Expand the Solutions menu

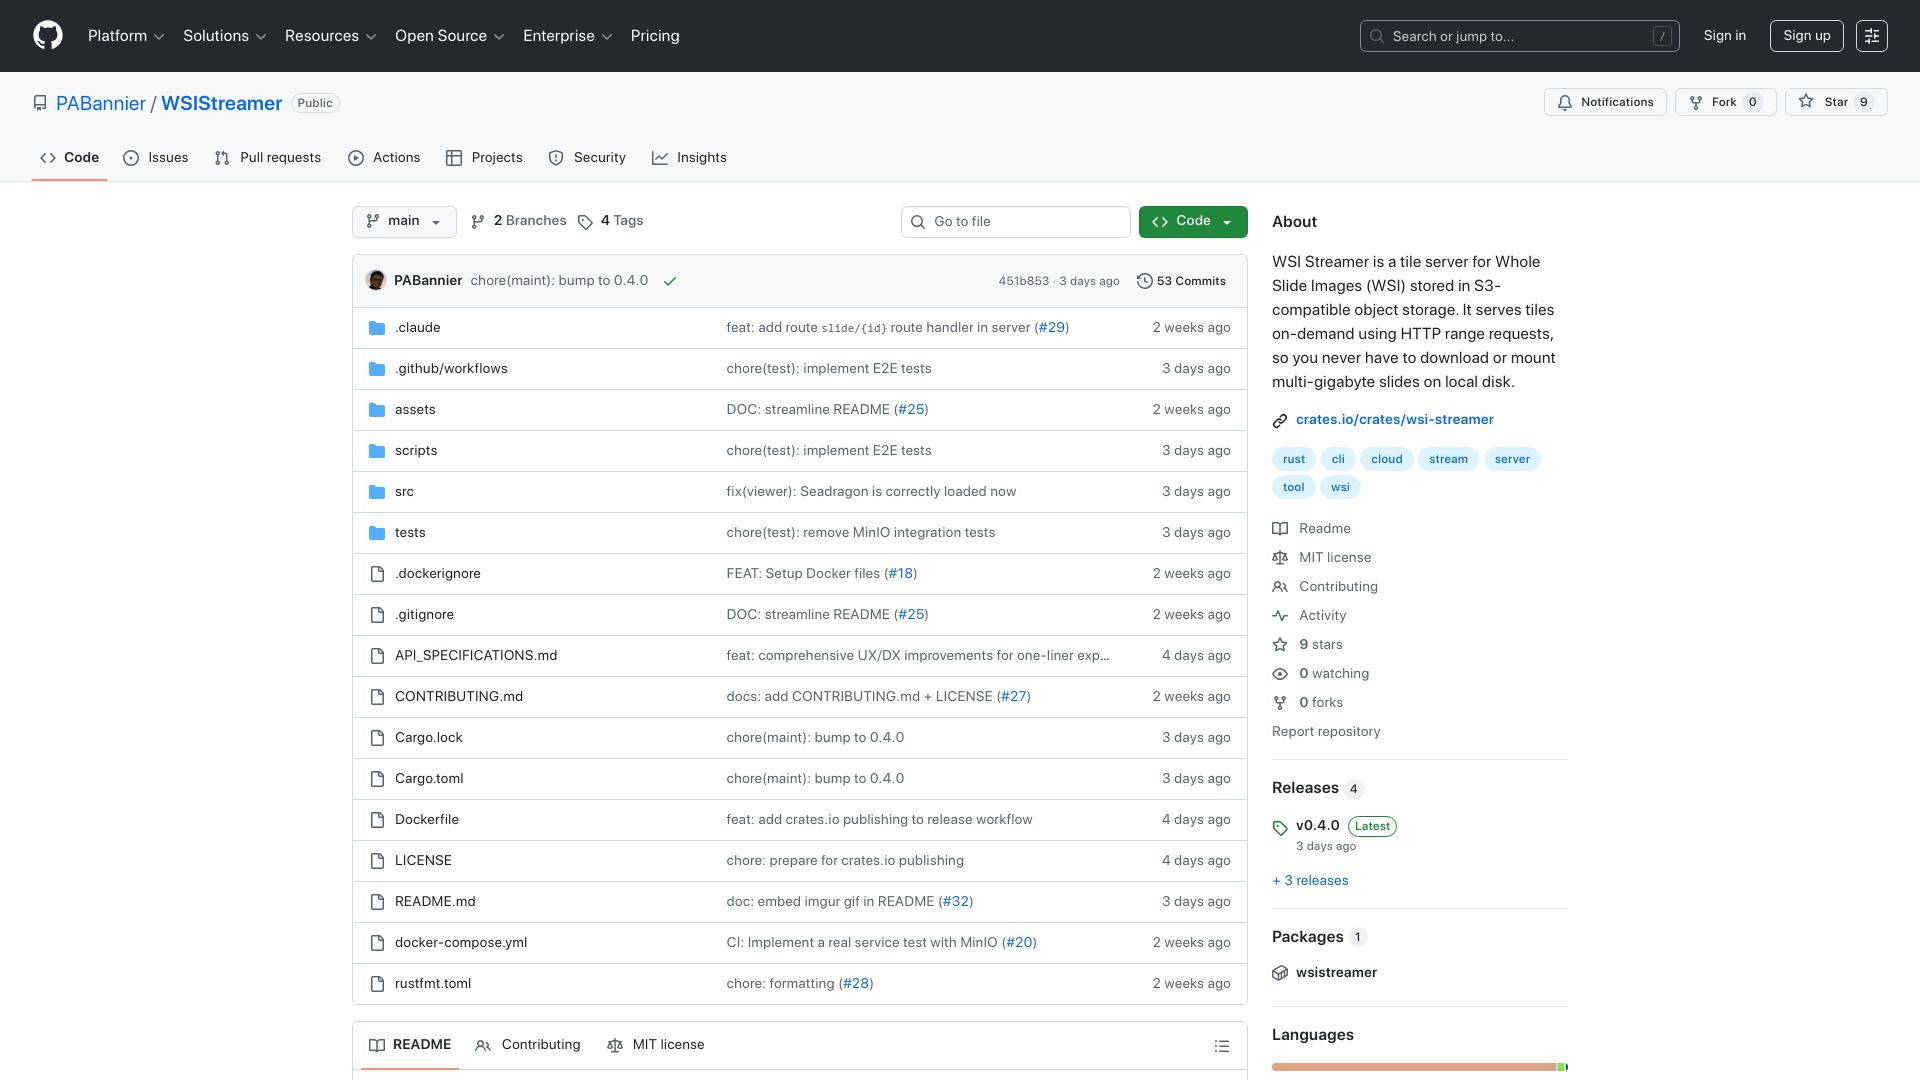click(x=225, y=36)
